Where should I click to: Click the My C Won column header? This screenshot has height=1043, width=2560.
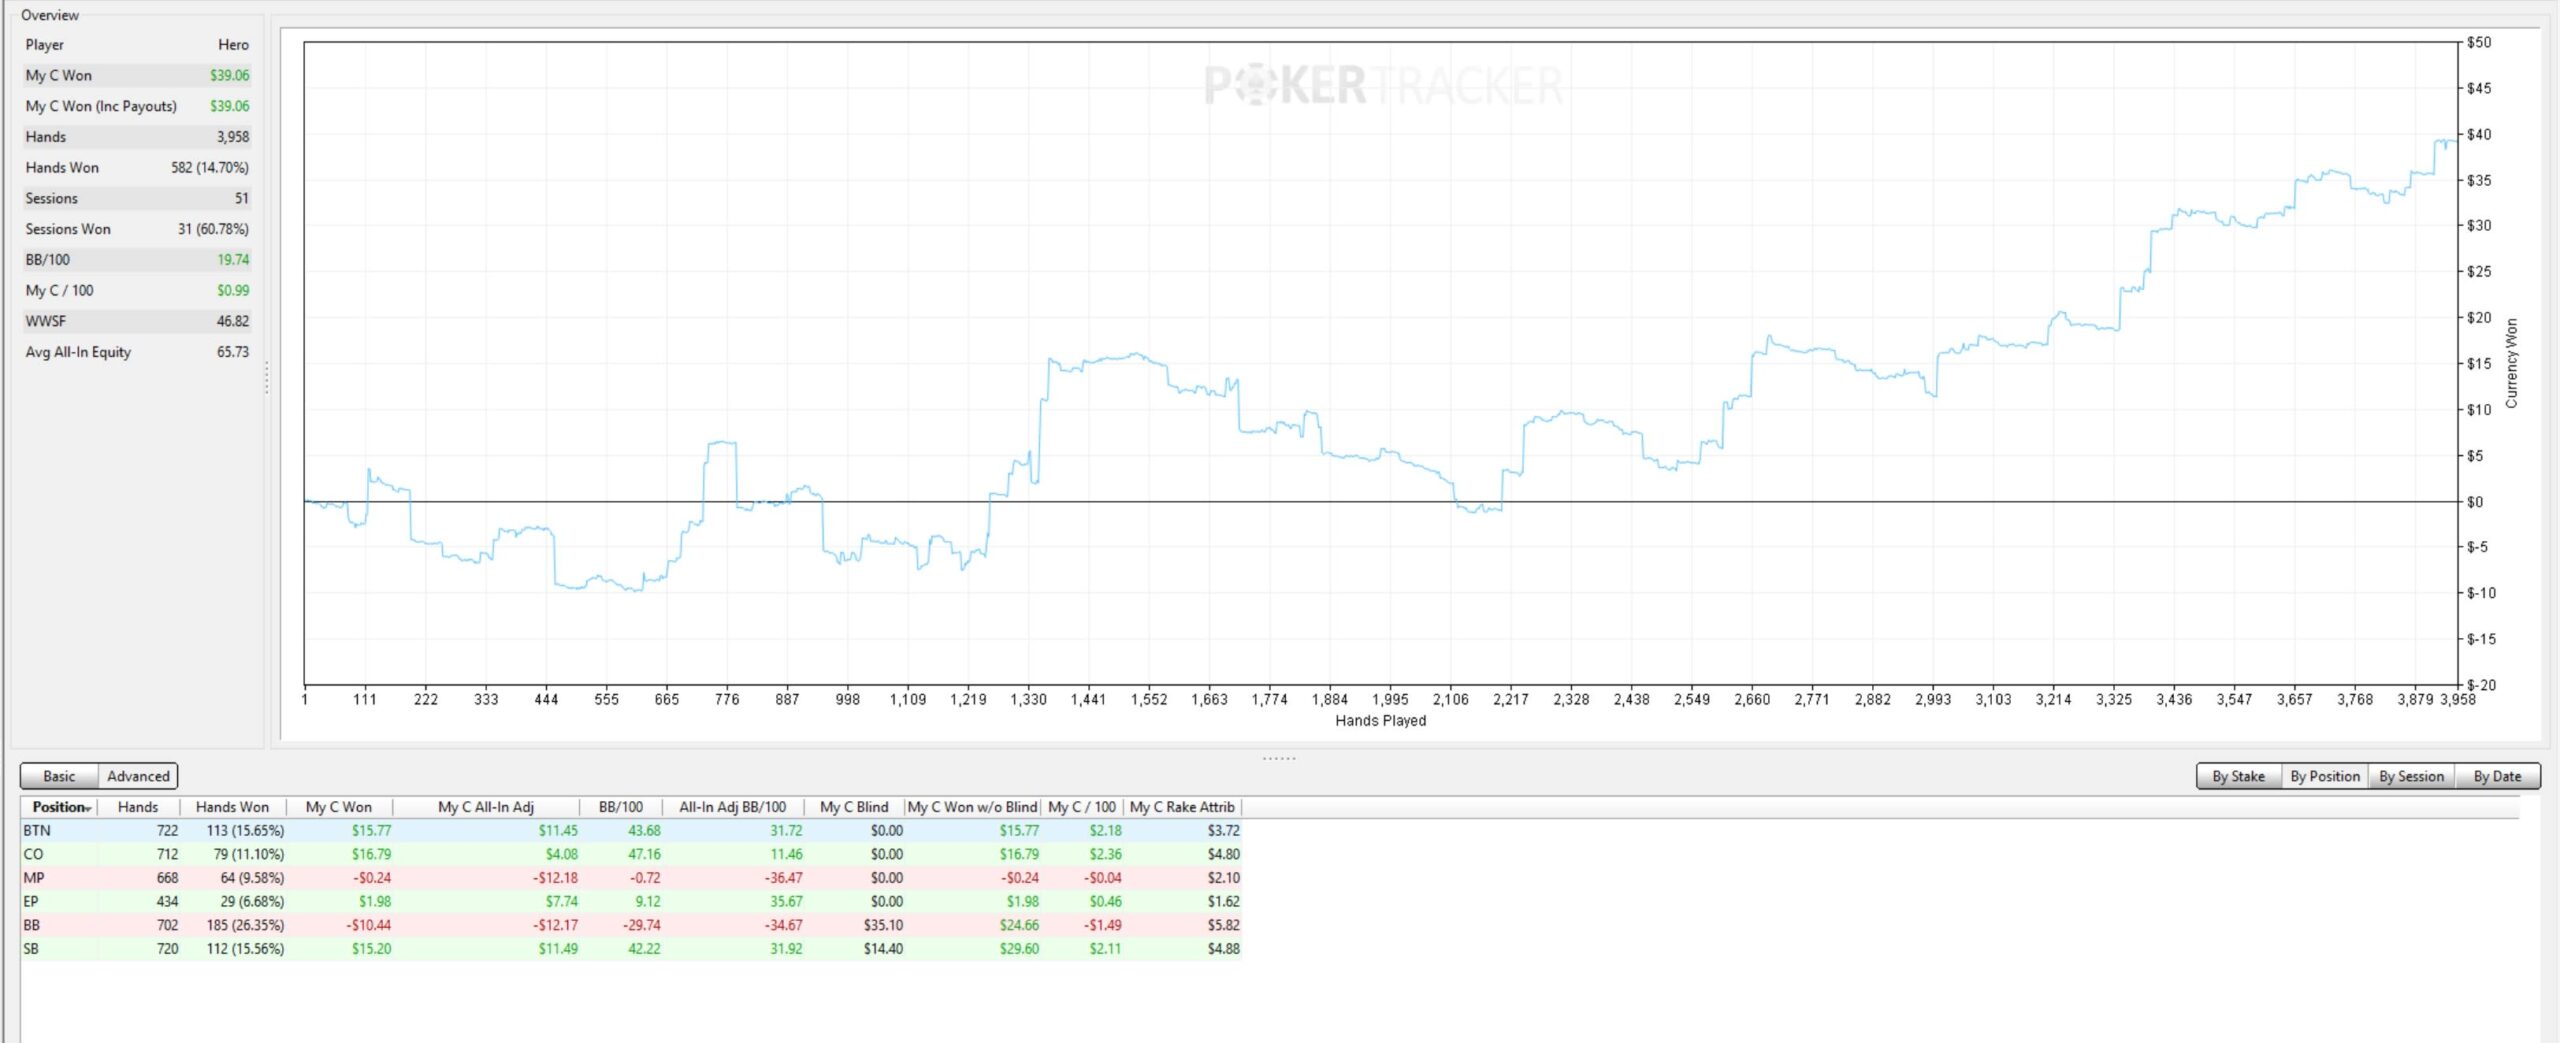coord(338,807)
